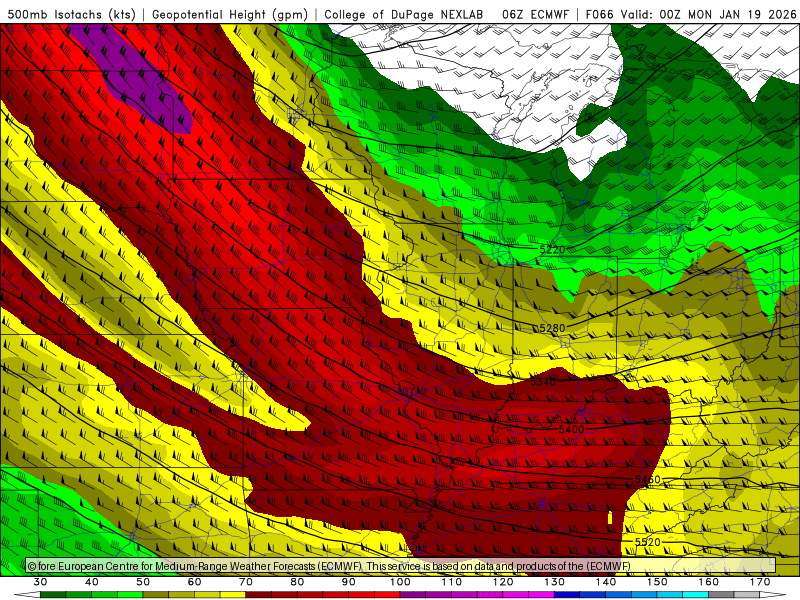The height and width of the screenshot is (600, 800).
Task: Pick the bright red swatch just before 100
Action: click(387, 595)
